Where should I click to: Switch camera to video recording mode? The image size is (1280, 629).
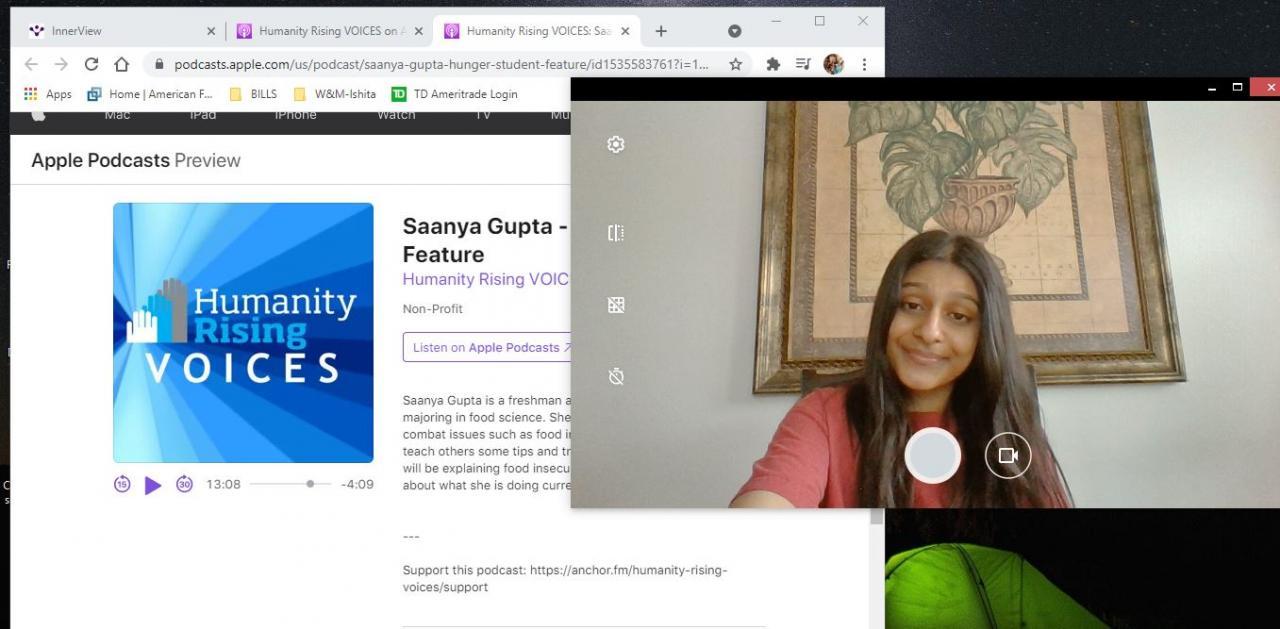click(x=1008, y=456)
